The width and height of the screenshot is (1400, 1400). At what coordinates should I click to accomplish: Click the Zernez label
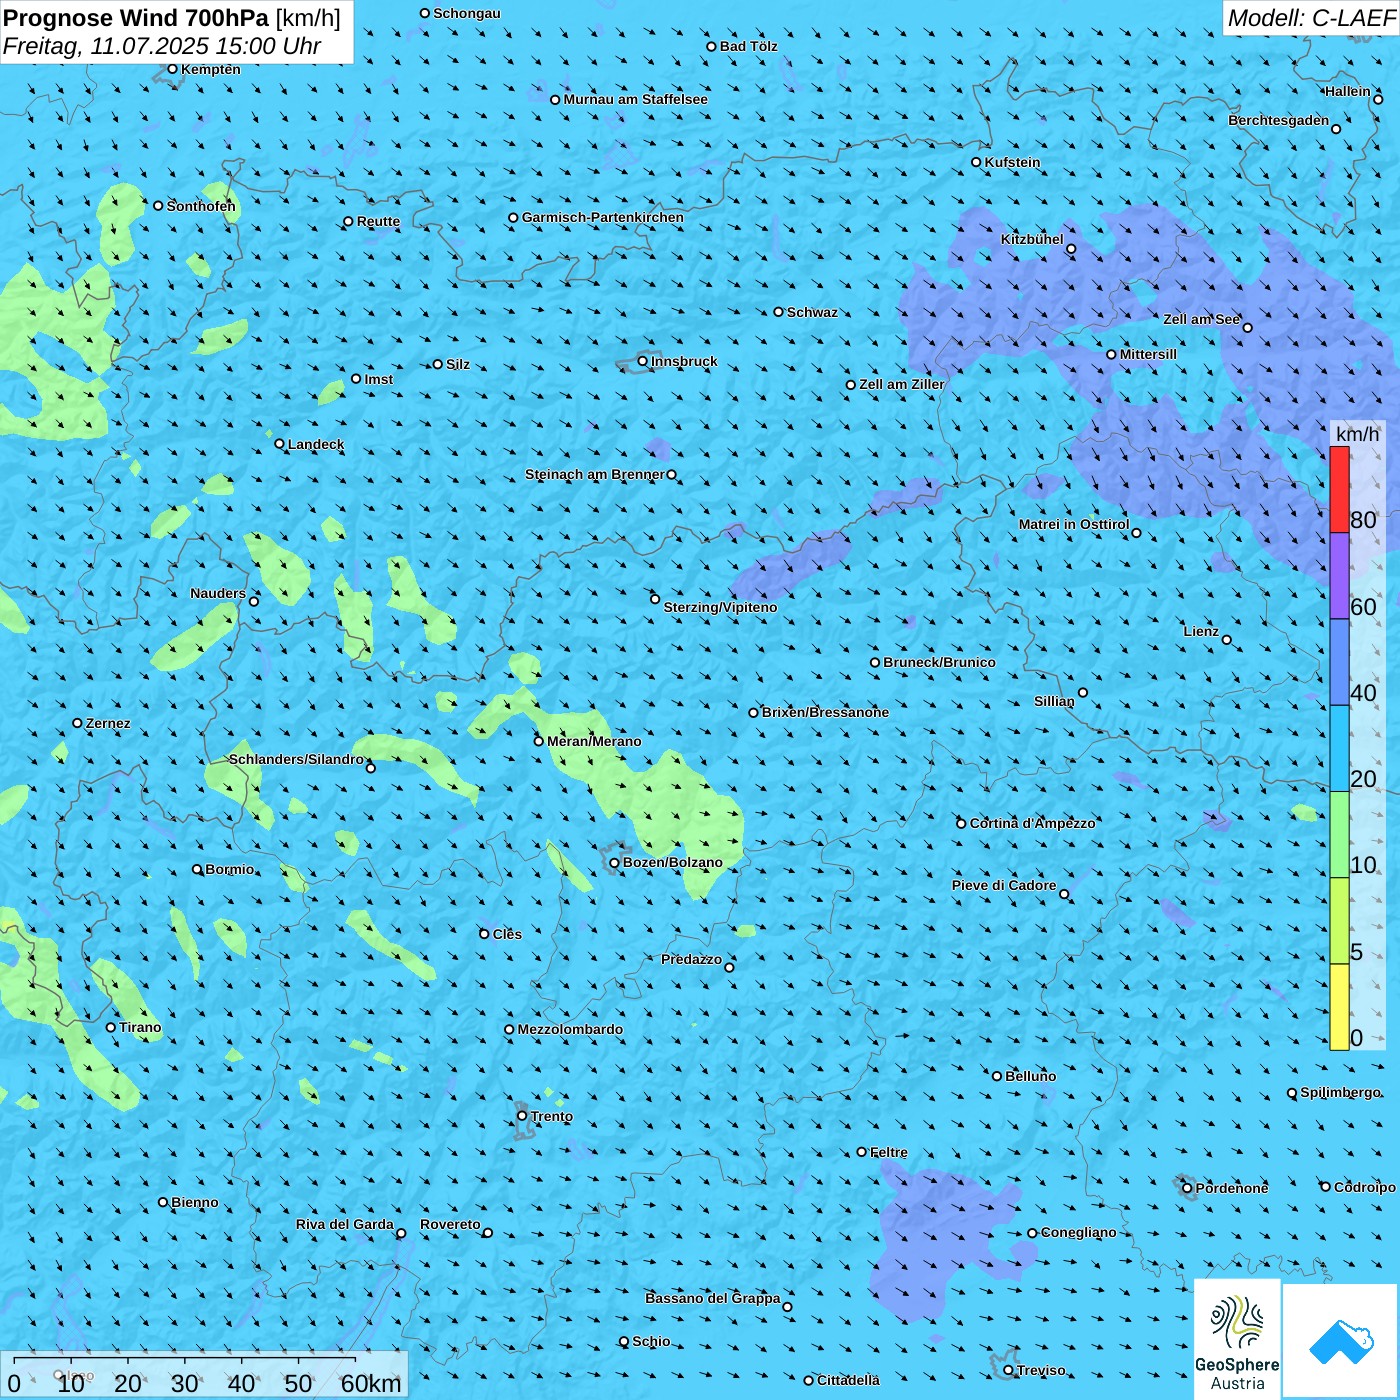click(x=108, y=723)
